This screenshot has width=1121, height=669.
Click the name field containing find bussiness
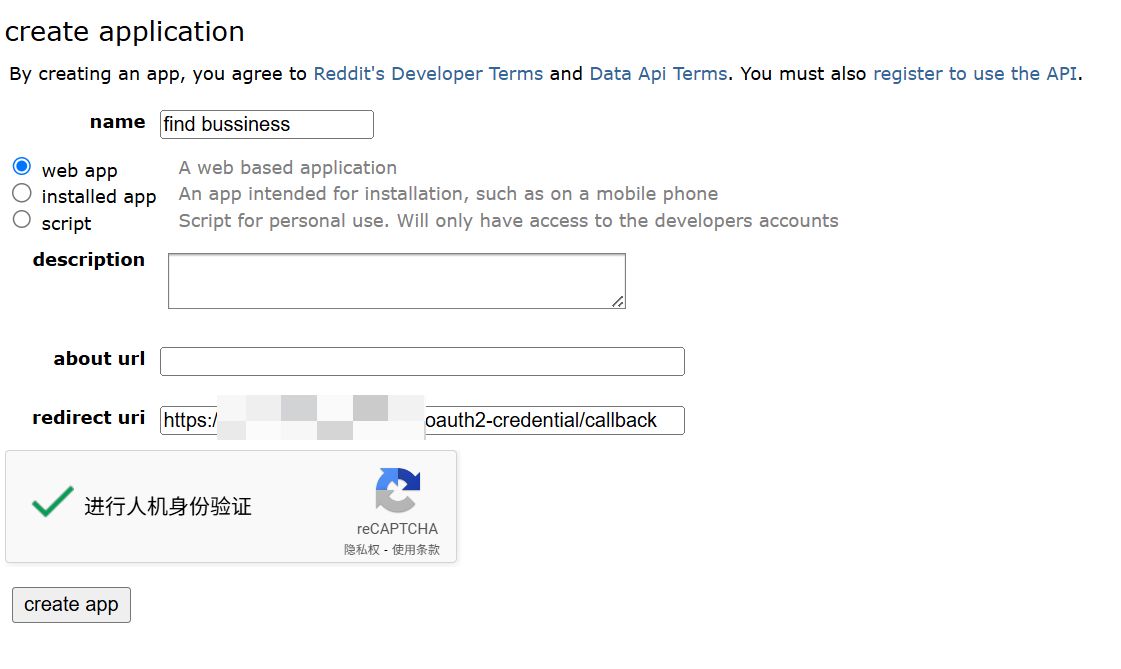click(266, 124)
